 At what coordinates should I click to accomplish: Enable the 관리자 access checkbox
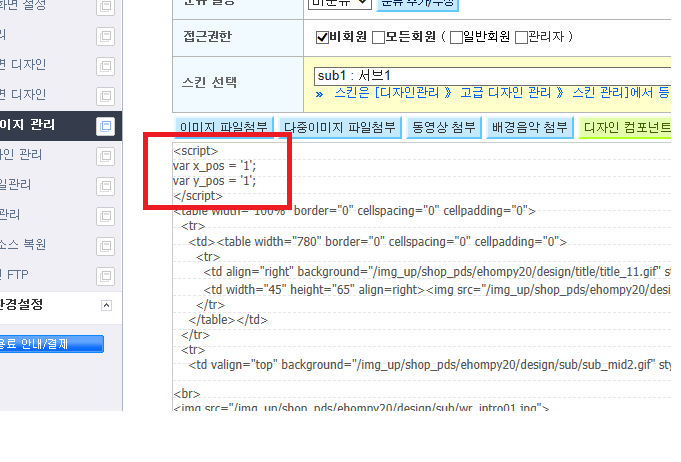click(521, 38)
